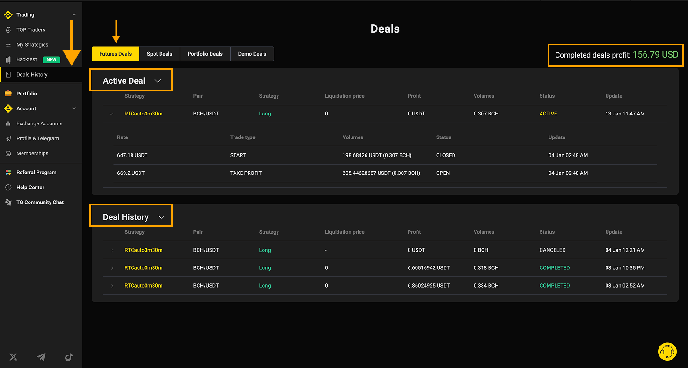Click the Deals History sidebar icon
This screenshot has width=688, height=368.
(x=8, y=75)
